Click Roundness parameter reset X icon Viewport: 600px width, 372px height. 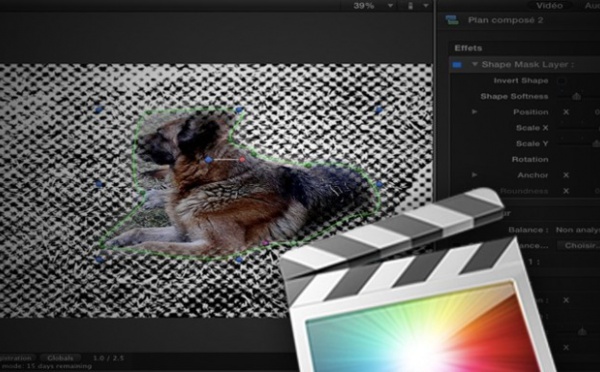coord(566,191)
